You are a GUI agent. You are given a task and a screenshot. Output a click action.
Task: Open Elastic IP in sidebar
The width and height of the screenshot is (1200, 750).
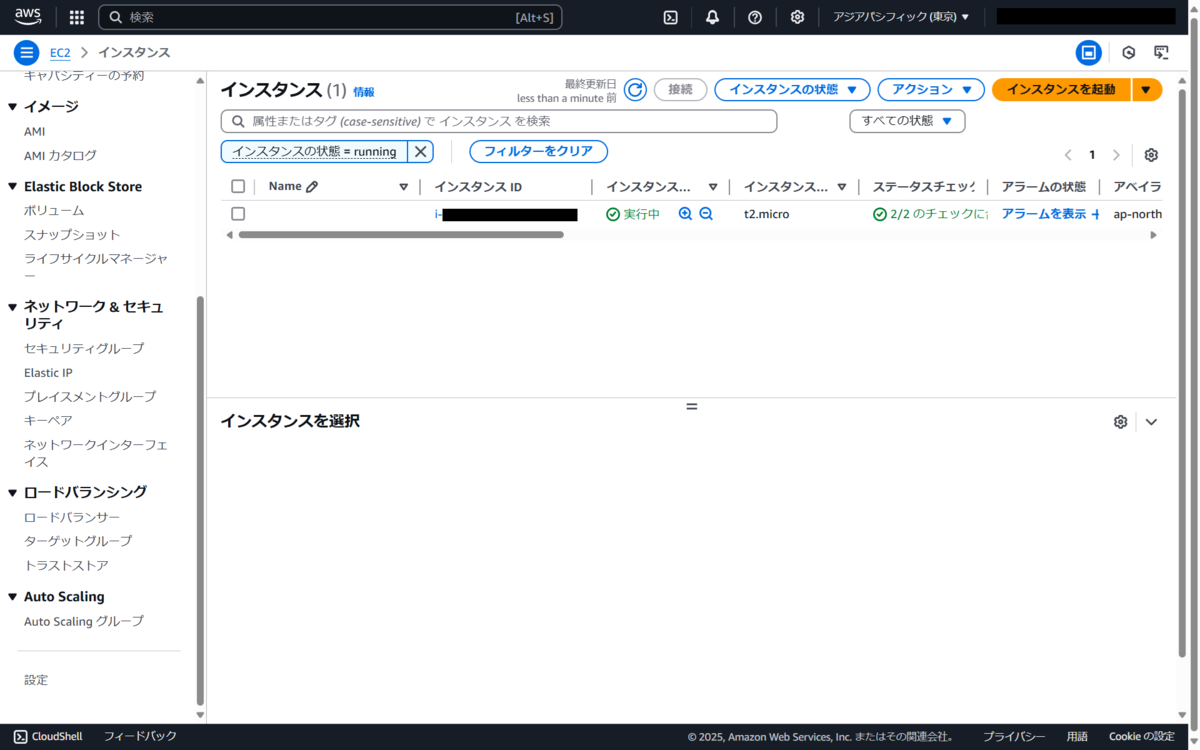48,373
